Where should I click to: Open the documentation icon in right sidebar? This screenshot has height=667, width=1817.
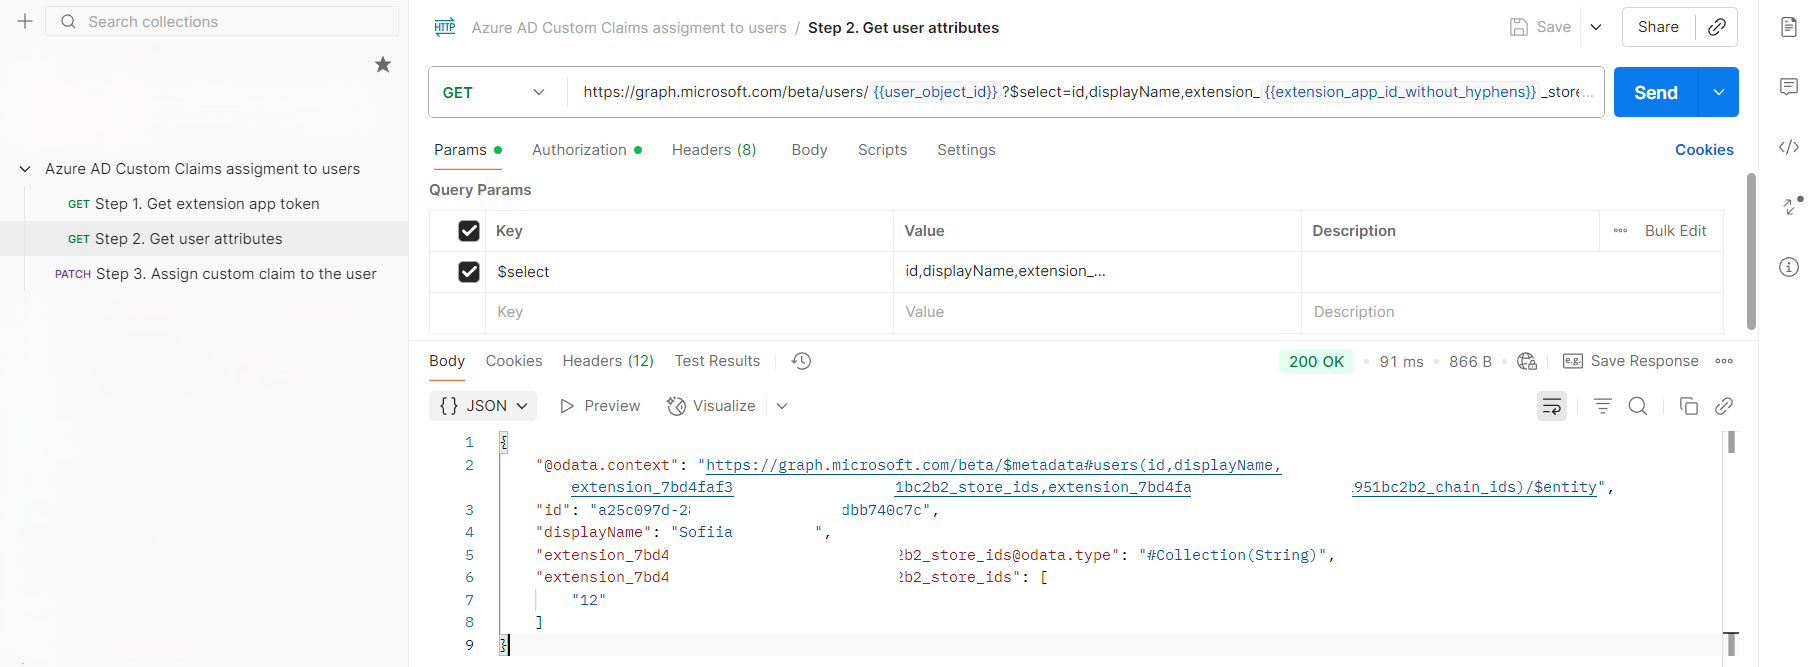click(1789, 27)
